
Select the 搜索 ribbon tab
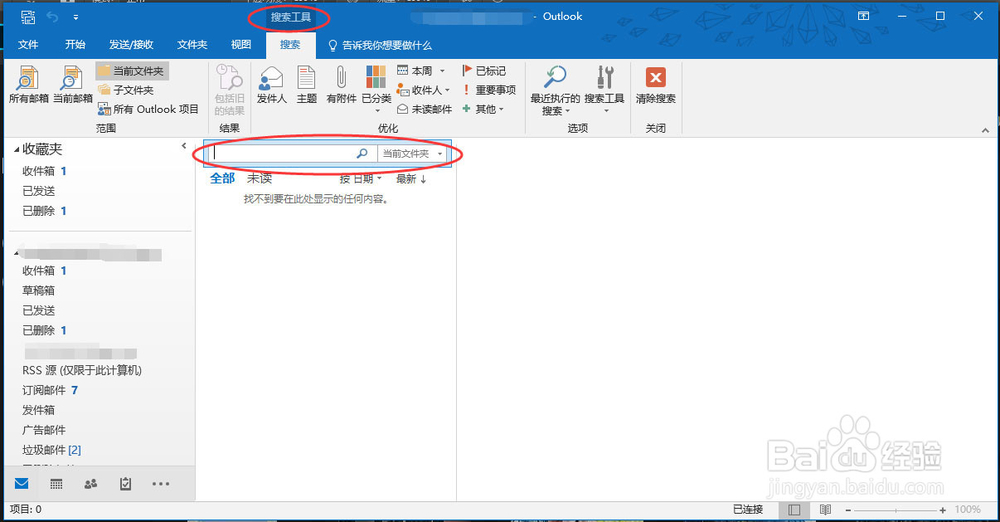(290, 45)
